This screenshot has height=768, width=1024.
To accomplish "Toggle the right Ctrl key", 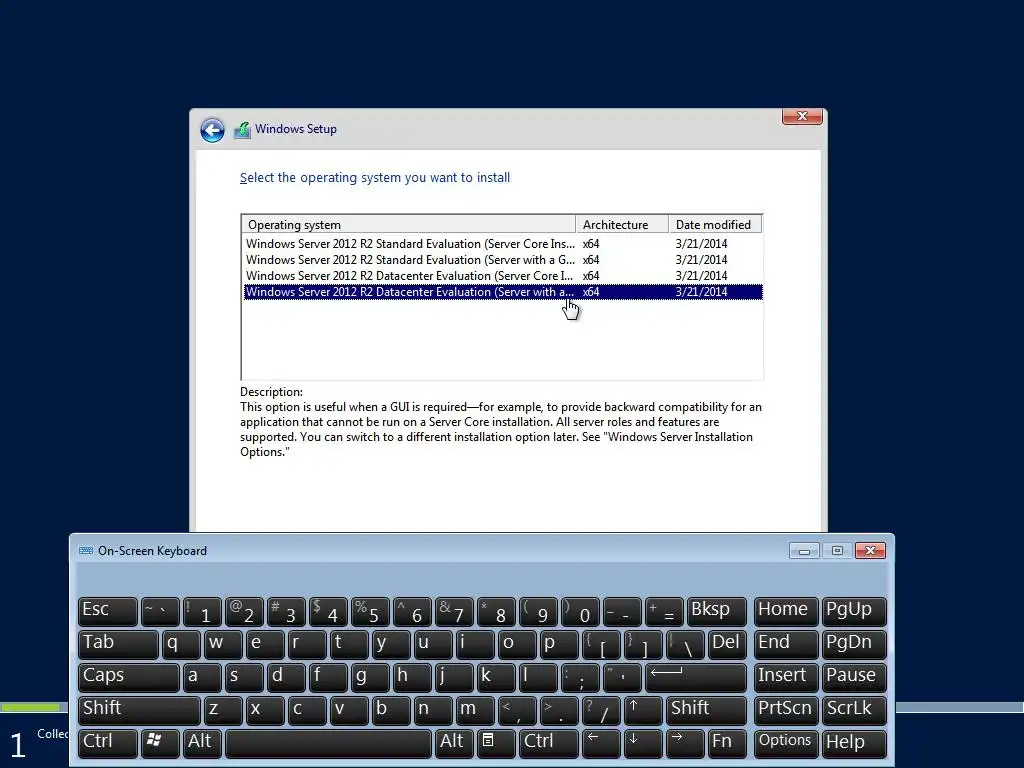I will pyautogui.click(x=549, y=743).
